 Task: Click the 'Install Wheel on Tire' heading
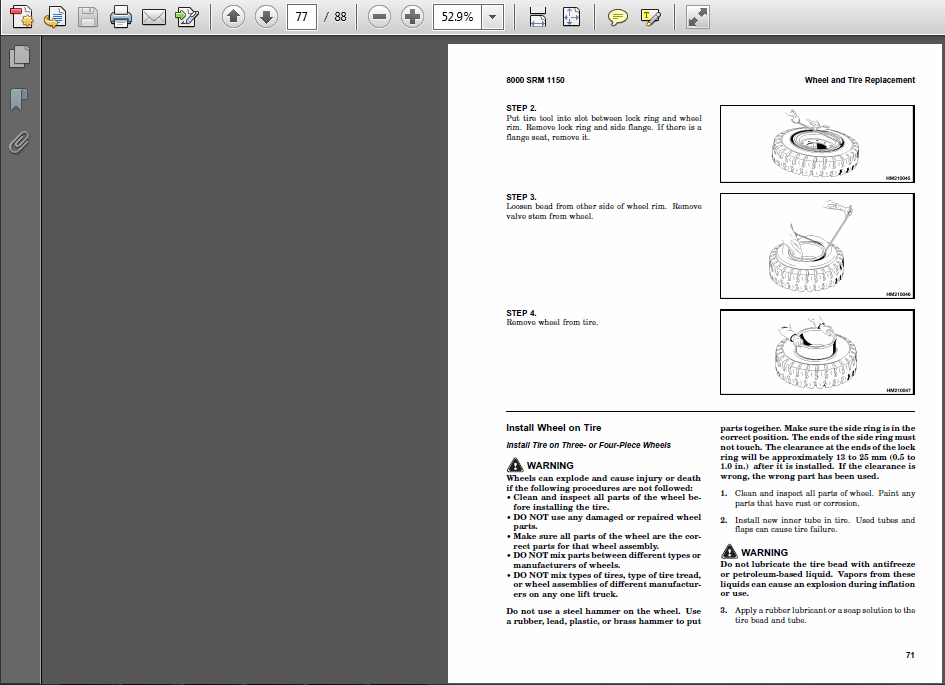(553, 428)
